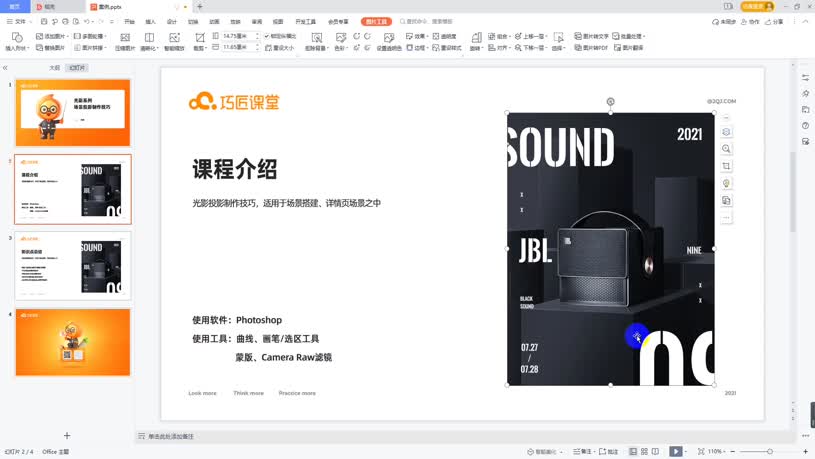Screen dimensions: 815x459
Task: Click the Smart Zoom icon
Action: point(174,37)
